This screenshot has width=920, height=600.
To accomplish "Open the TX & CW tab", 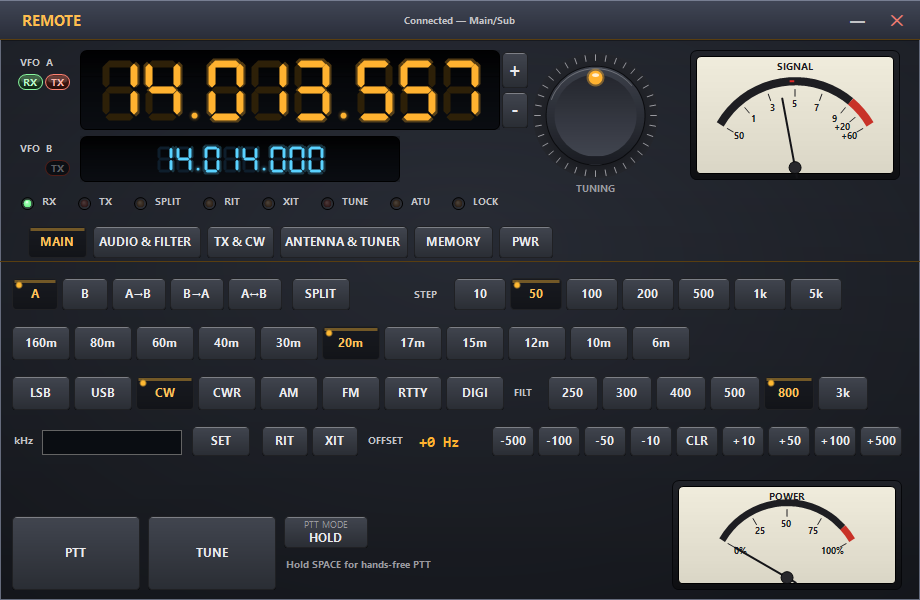I will 239,242.
